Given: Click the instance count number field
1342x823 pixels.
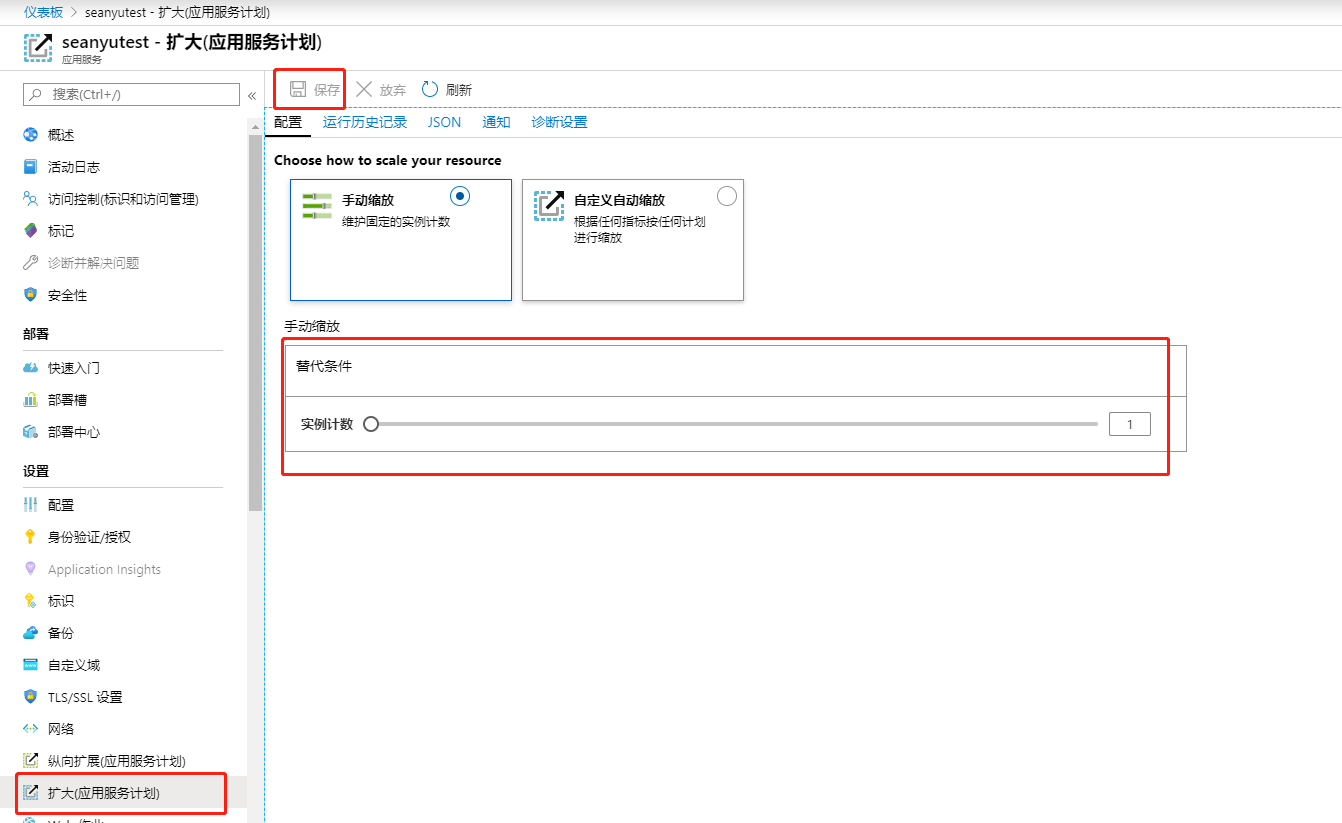Looking at the screenshot, I should pyautogui.click(x=1130, y=424).
